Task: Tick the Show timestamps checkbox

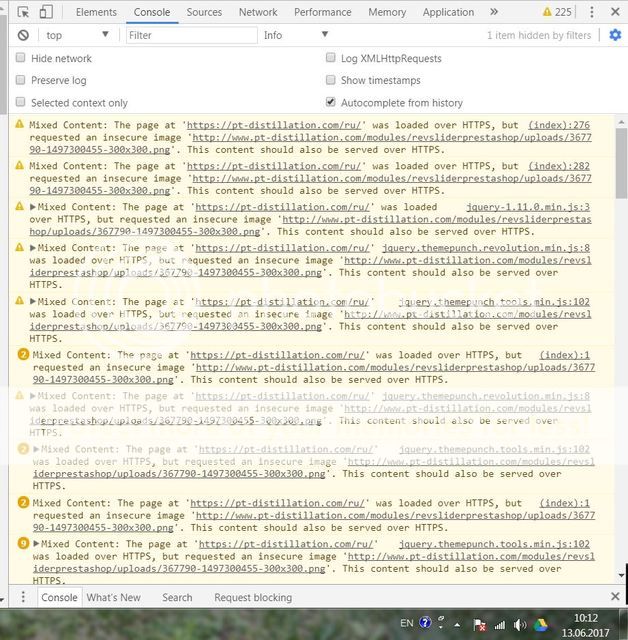Action: (x=331, y=81)
